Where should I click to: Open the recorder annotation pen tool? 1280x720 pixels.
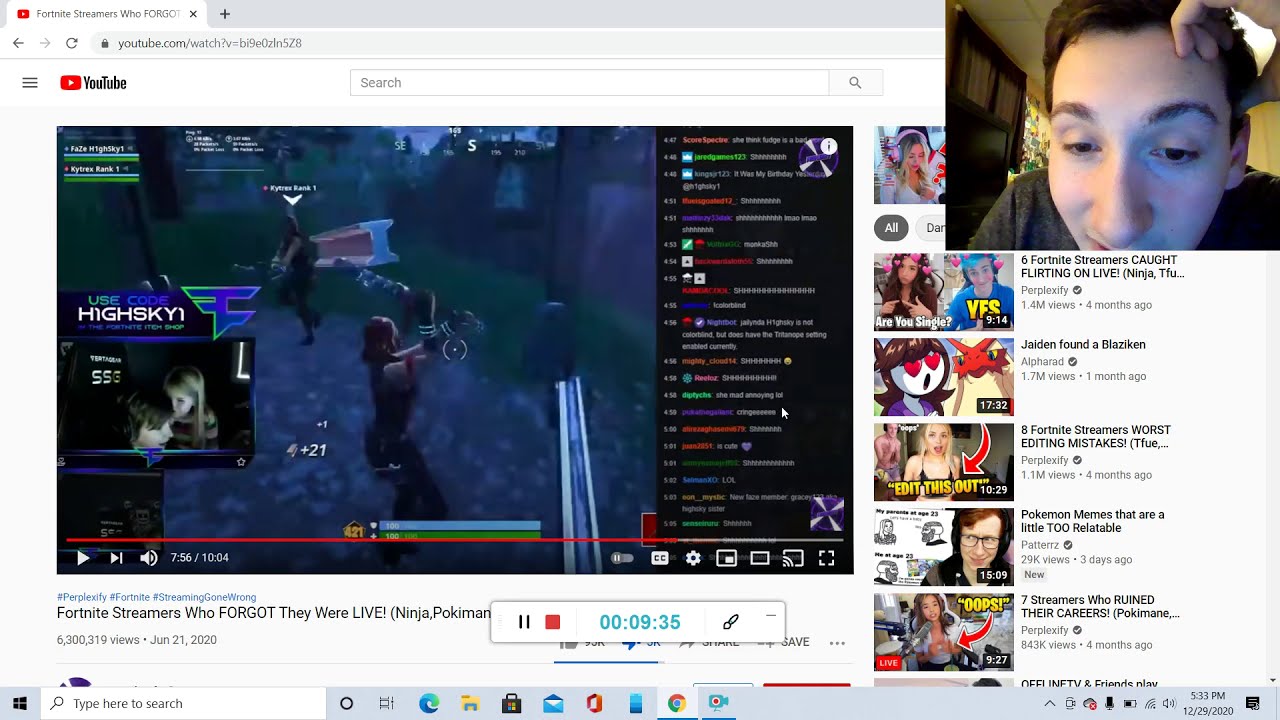pyautogui.click(x=731, y=622)
